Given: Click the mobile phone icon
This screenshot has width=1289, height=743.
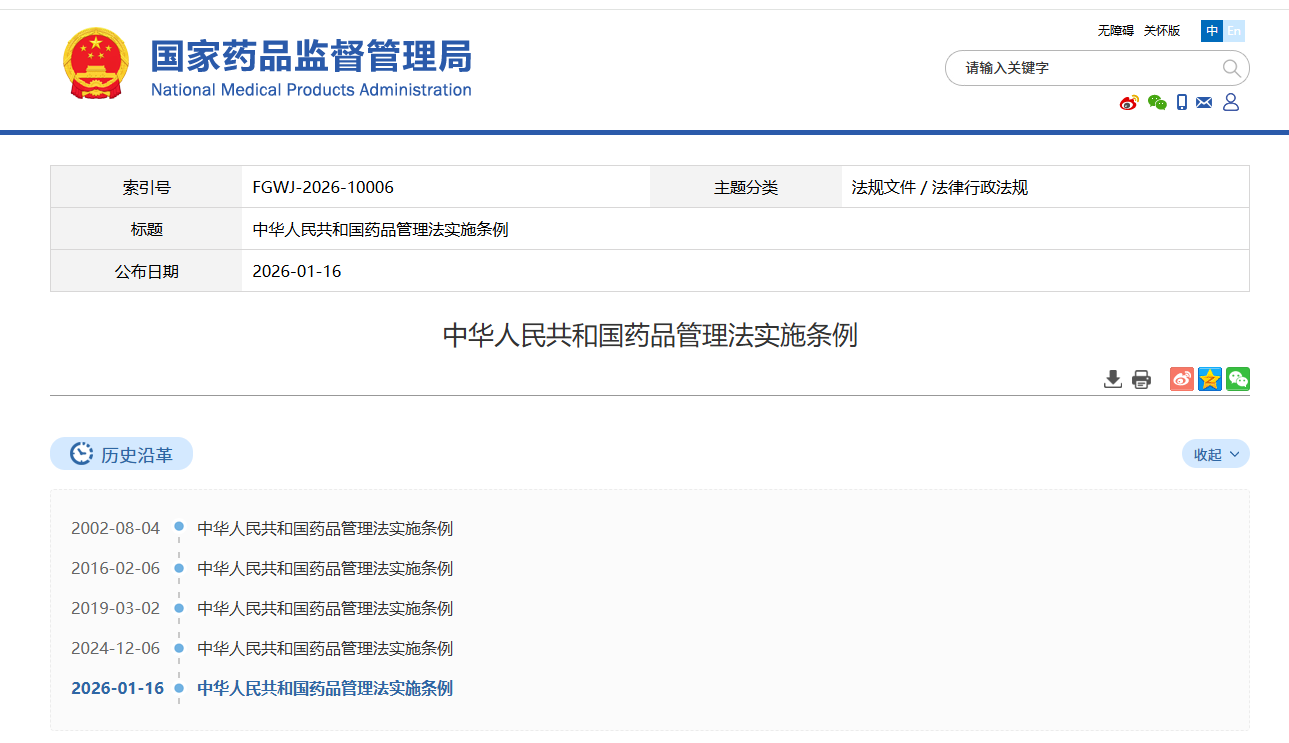Looking at the screenshot, I should 1182,102.
